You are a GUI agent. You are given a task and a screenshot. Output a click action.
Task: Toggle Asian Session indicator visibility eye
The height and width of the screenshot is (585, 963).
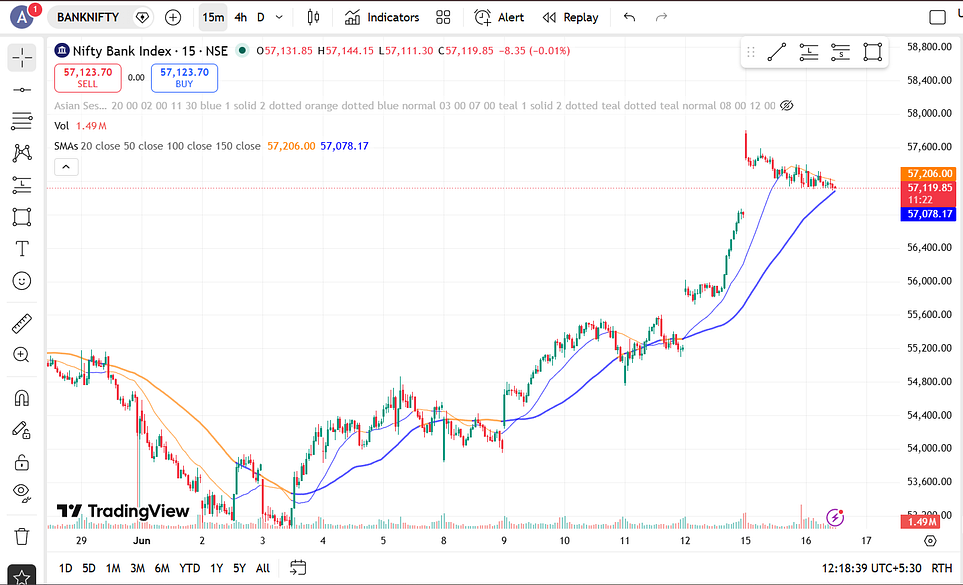click(x=786, y=106)
